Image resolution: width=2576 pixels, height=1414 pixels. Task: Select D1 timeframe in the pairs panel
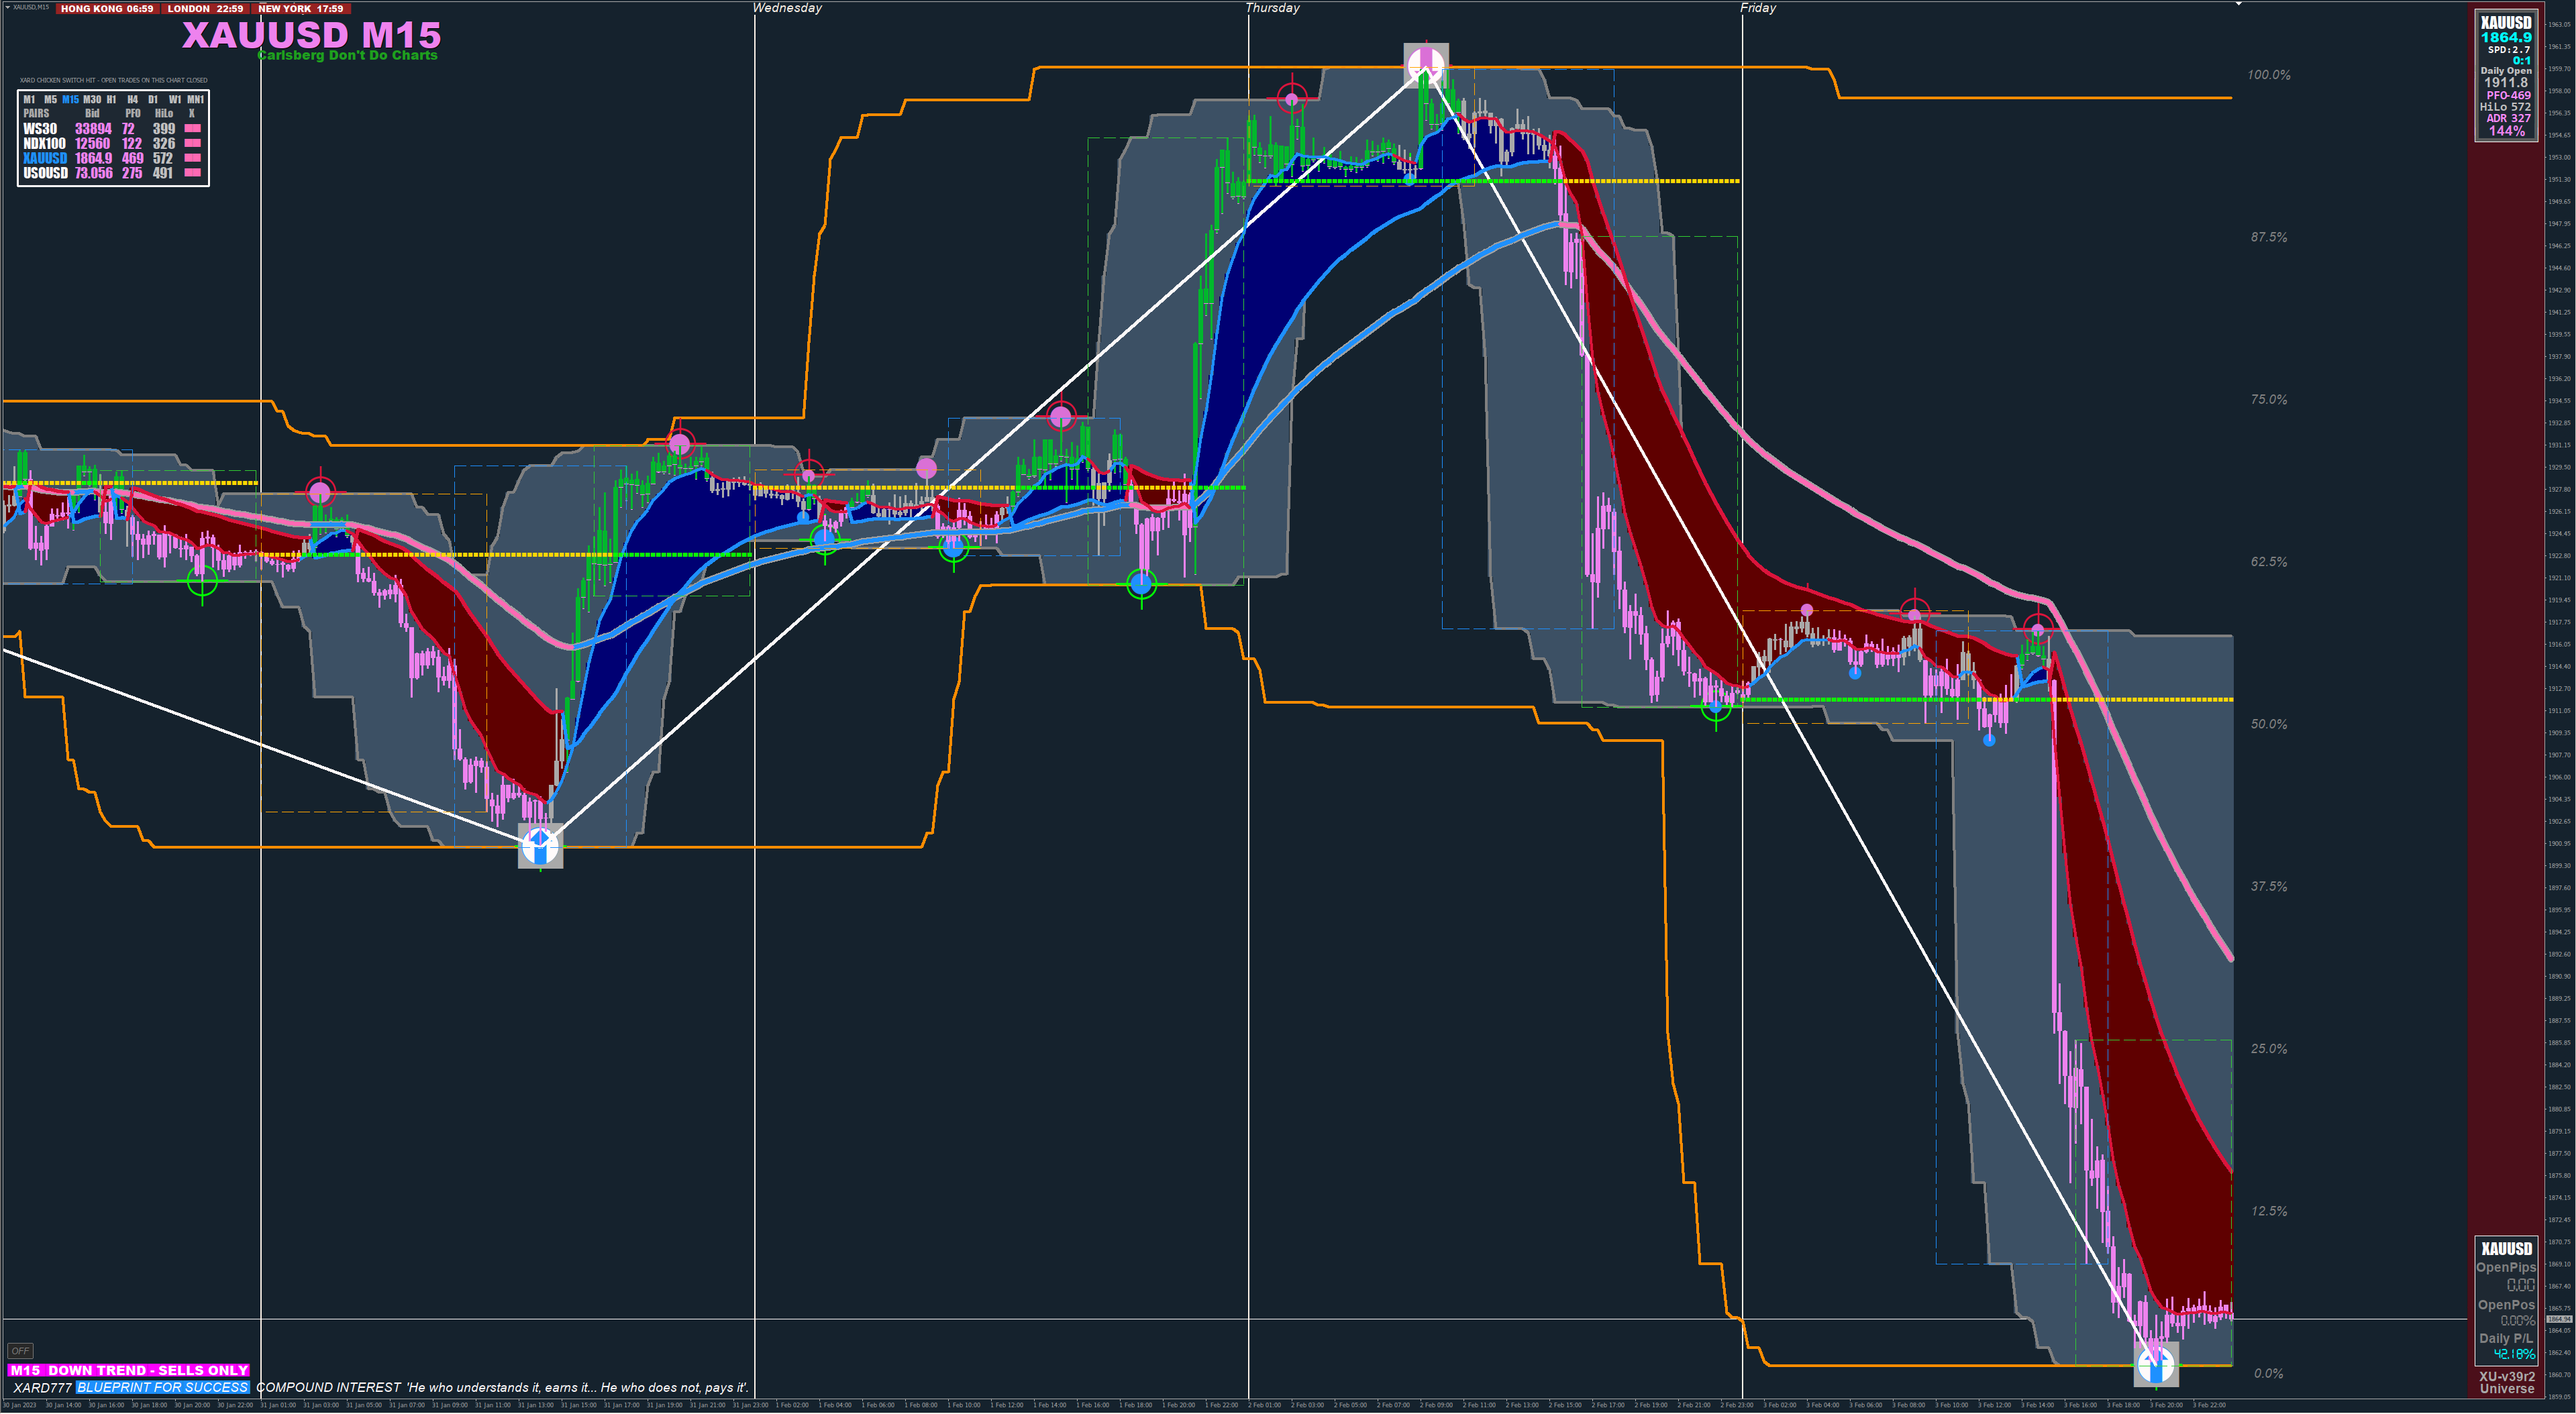(153, 100)
